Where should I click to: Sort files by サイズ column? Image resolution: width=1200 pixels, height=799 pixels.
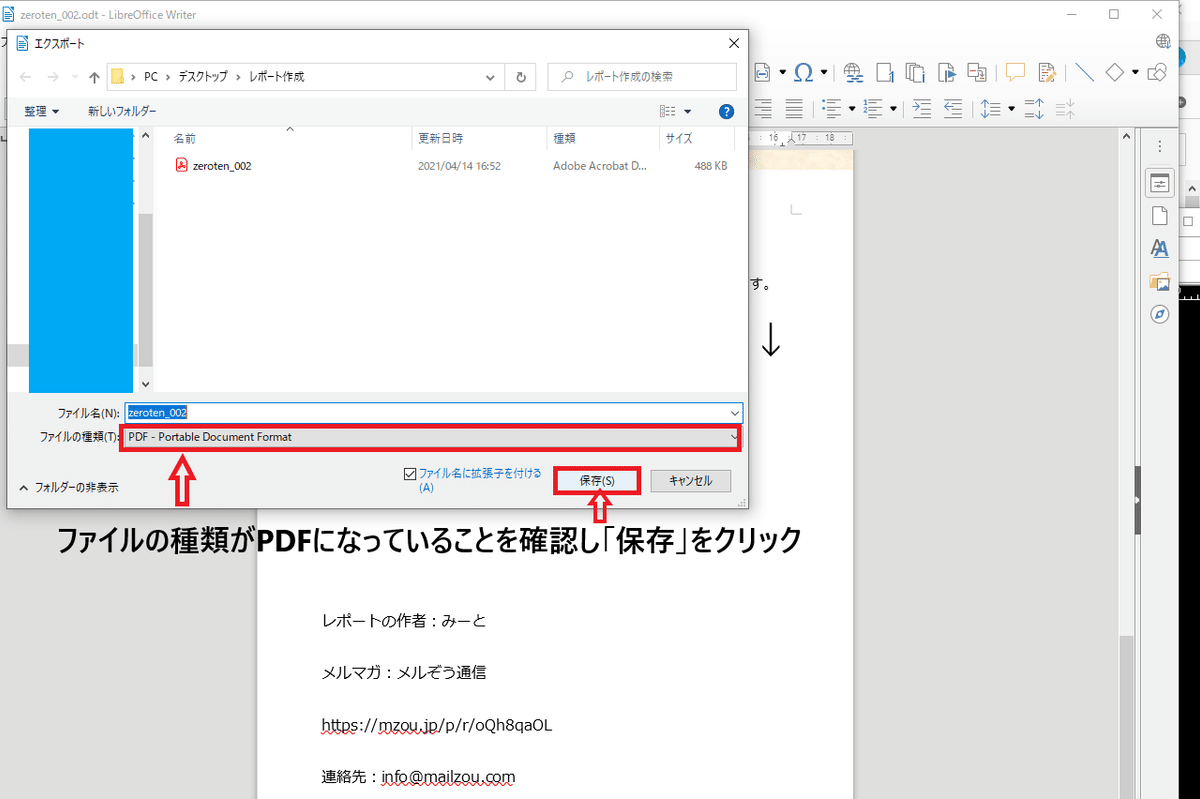(680, 138)
